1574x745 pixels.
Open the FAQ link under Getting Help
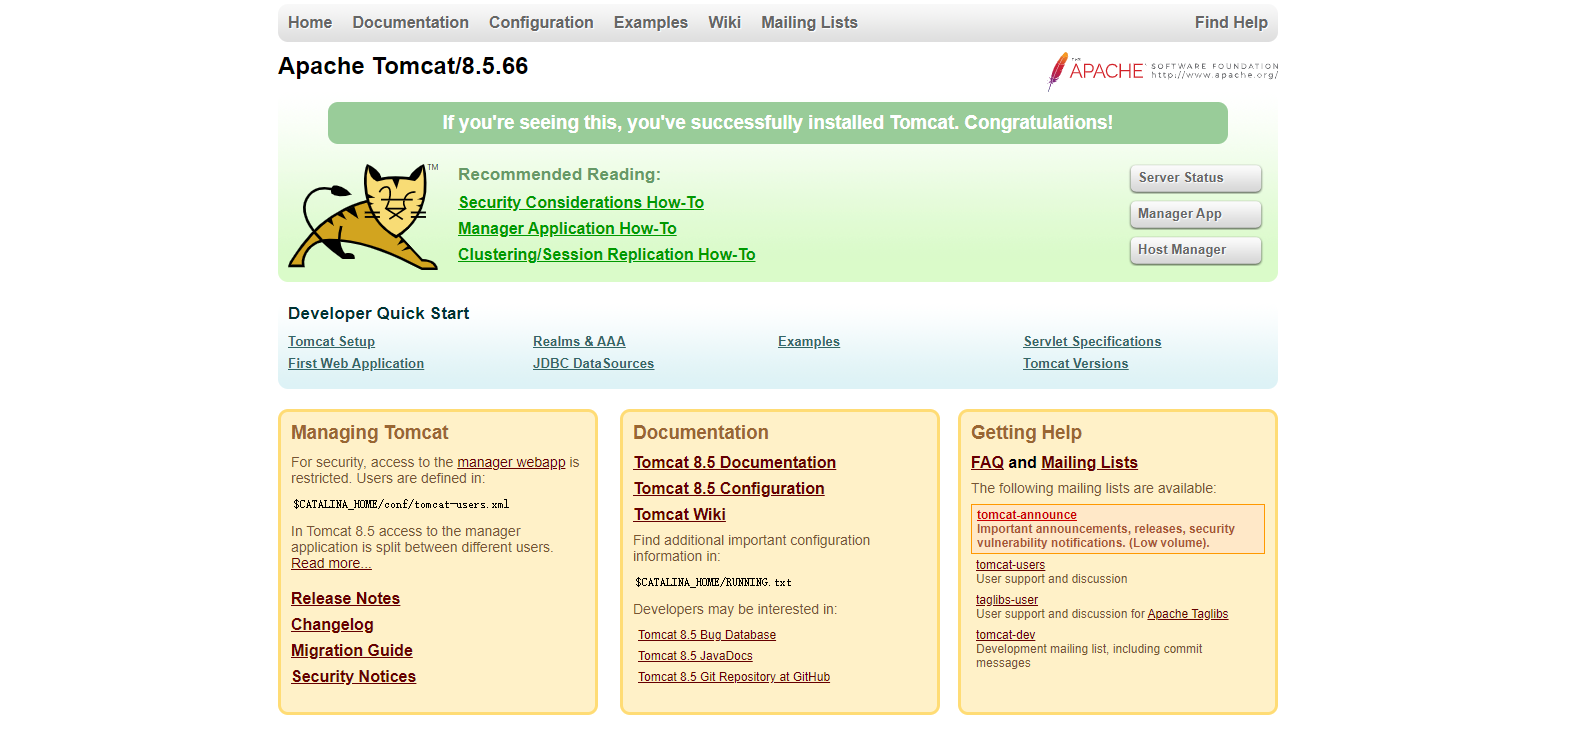click(987, 462)
